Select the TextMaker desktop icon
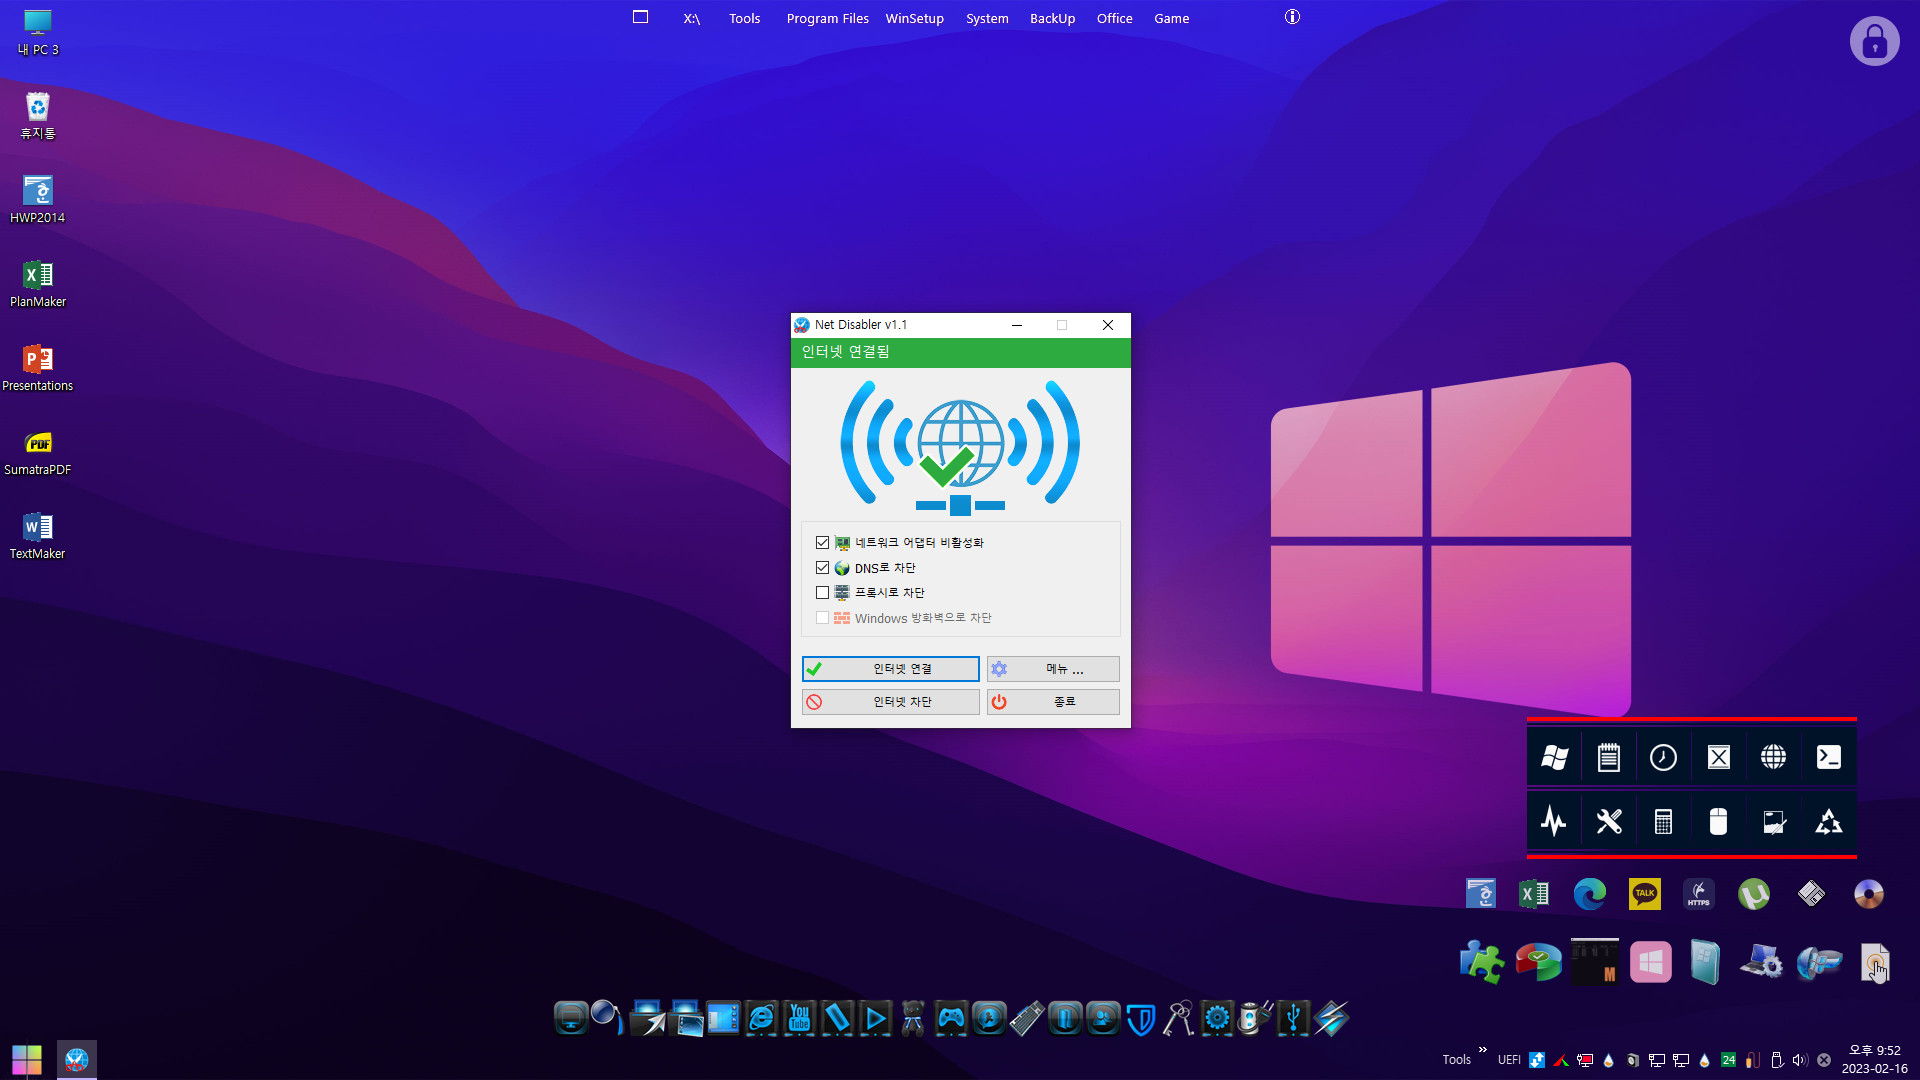This screenshot has width=1920, height=1080. 38,536
